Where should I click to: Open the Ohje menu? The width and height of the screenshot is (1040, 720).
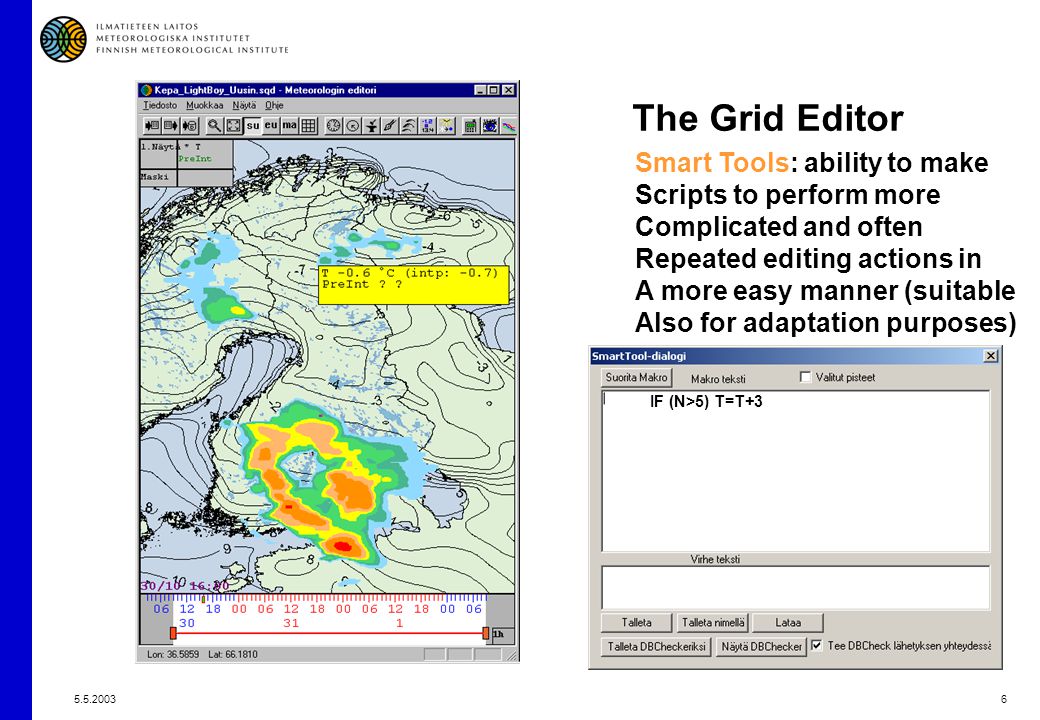274,105
